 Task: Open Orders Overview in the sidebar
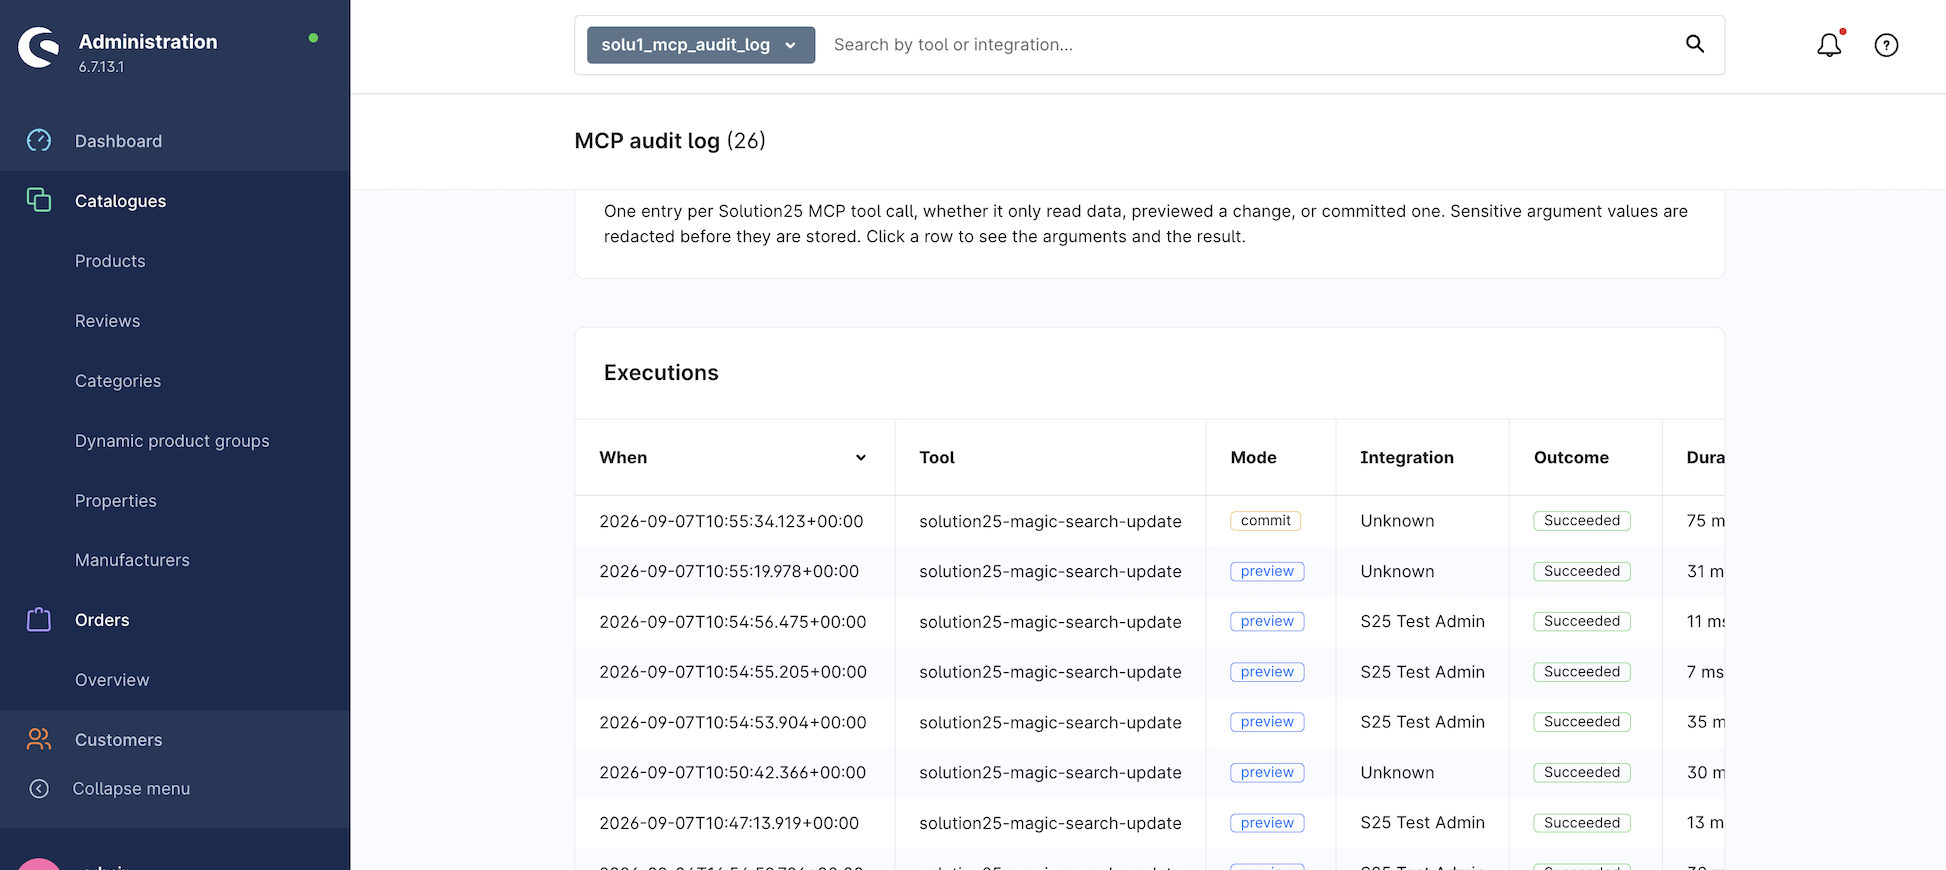coord(112,680)
